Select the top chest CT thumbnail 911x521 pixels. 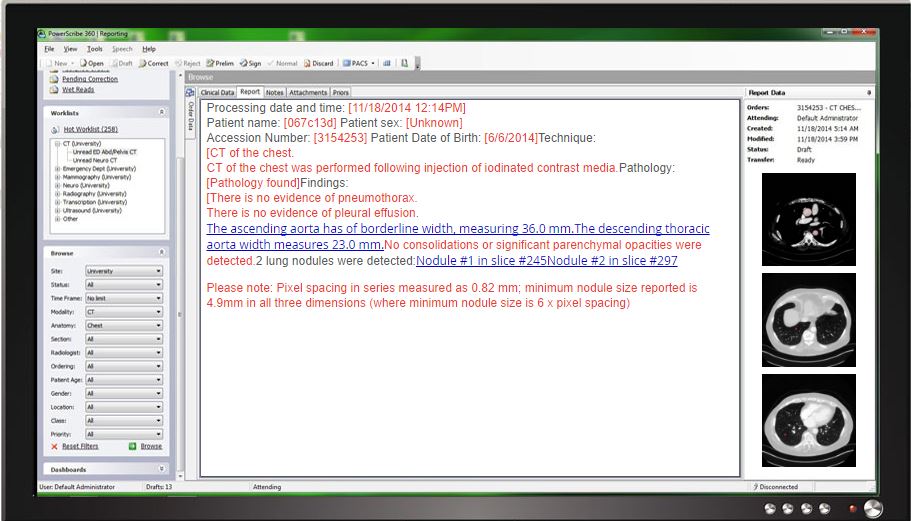click(809, 220)
